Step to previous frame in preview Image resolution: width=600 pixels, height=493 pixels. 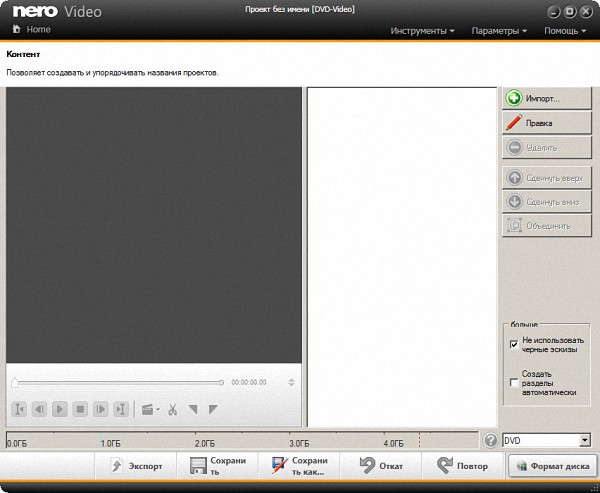click(39, 409)
